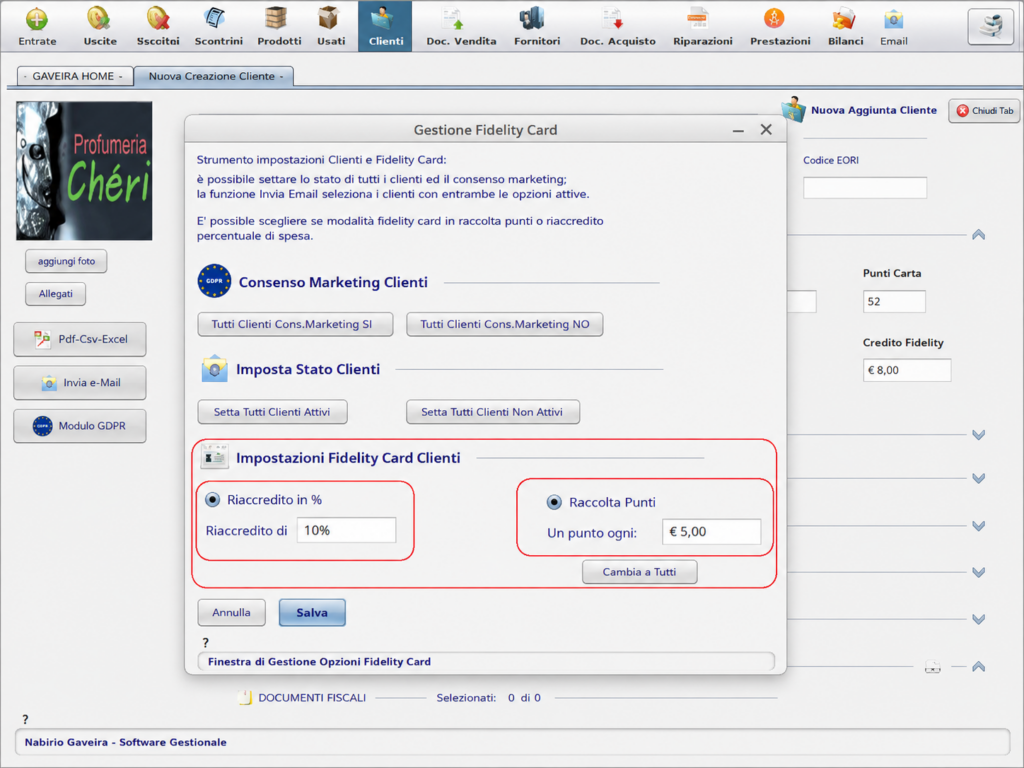
Task: Open the Prestazioni toolbar icon
Action: (780, 26)
